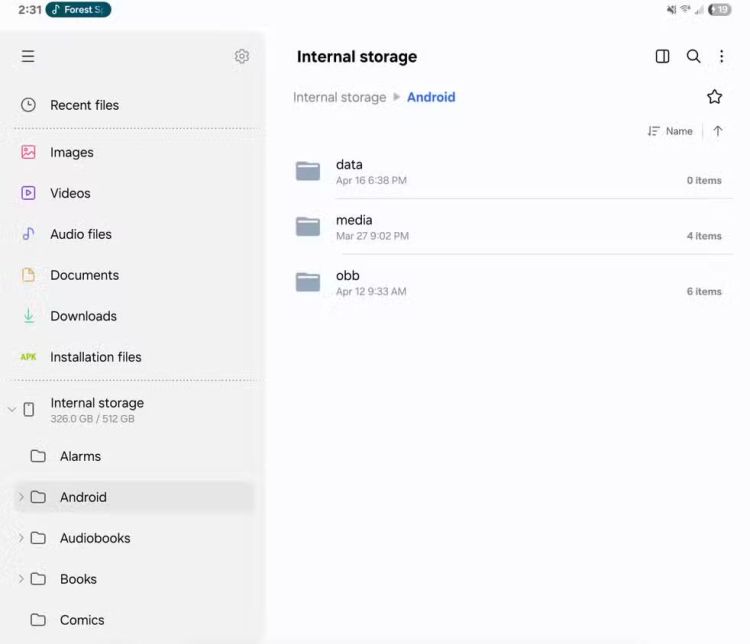Open the hamburger navigation menu

coord(28,57)
